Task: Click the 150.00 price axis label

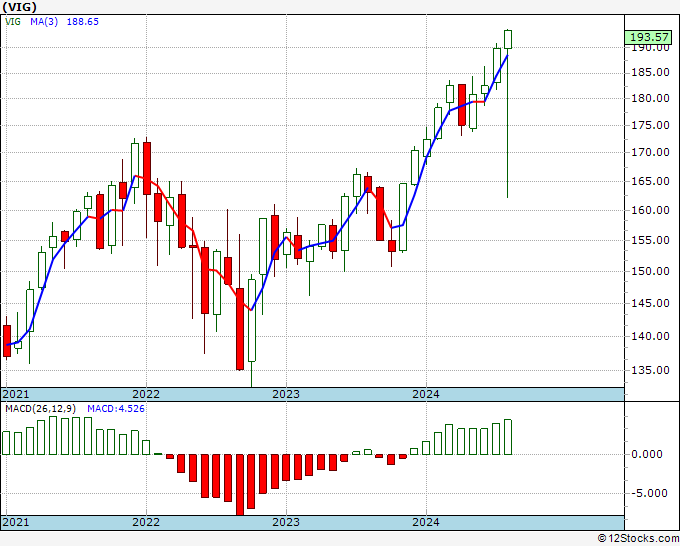Action: point(651,271)
